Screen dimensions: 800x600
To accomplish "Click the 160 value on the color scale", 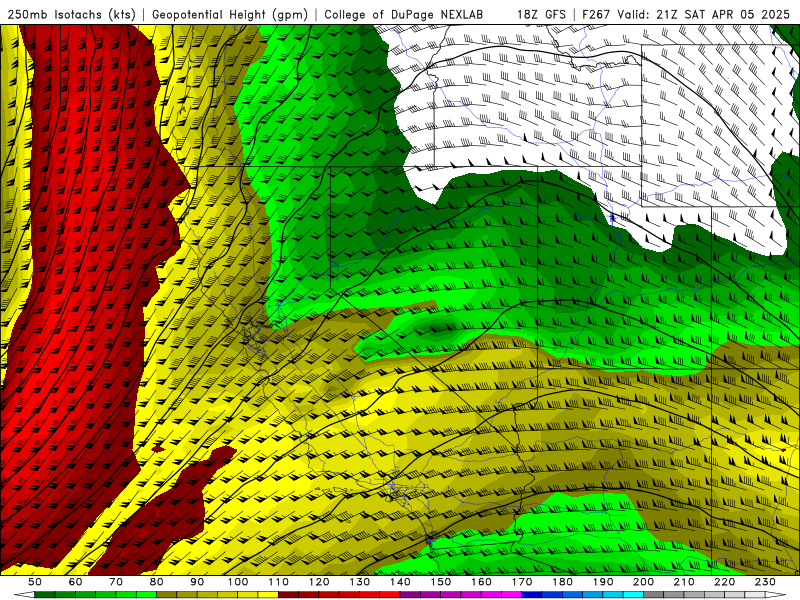I will pyautogui.click(x=481, y=582).
